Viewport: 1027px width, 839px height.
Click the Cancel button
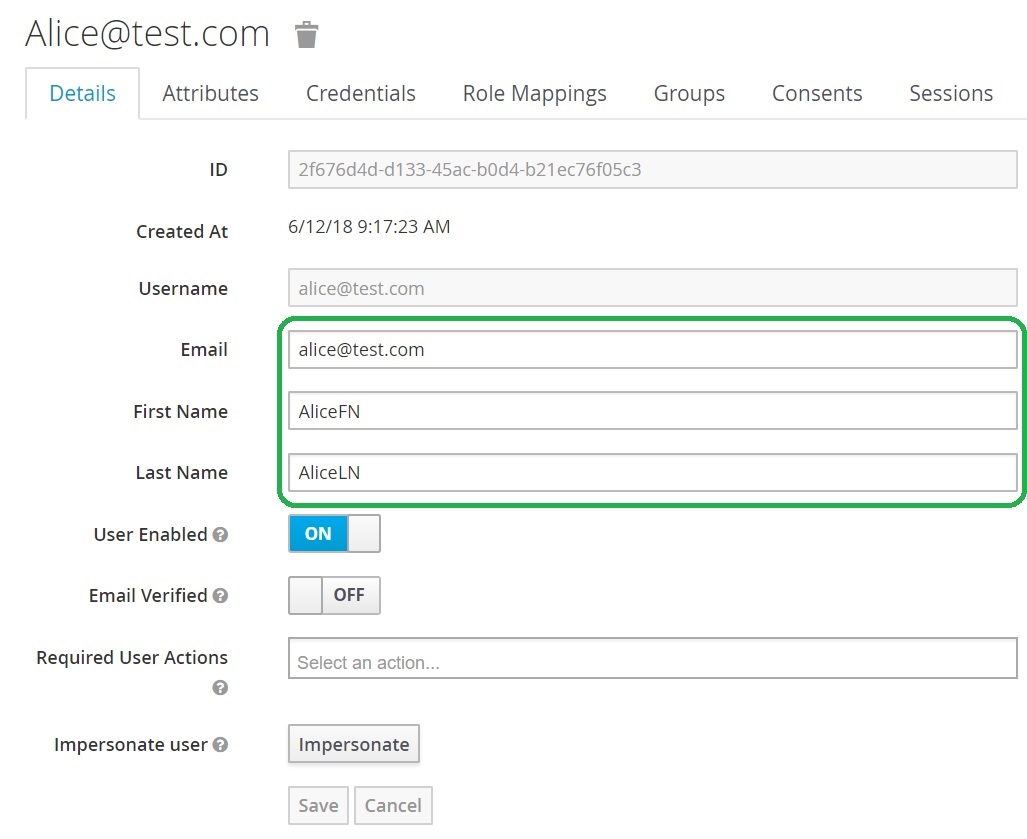[x=393, y=806]
